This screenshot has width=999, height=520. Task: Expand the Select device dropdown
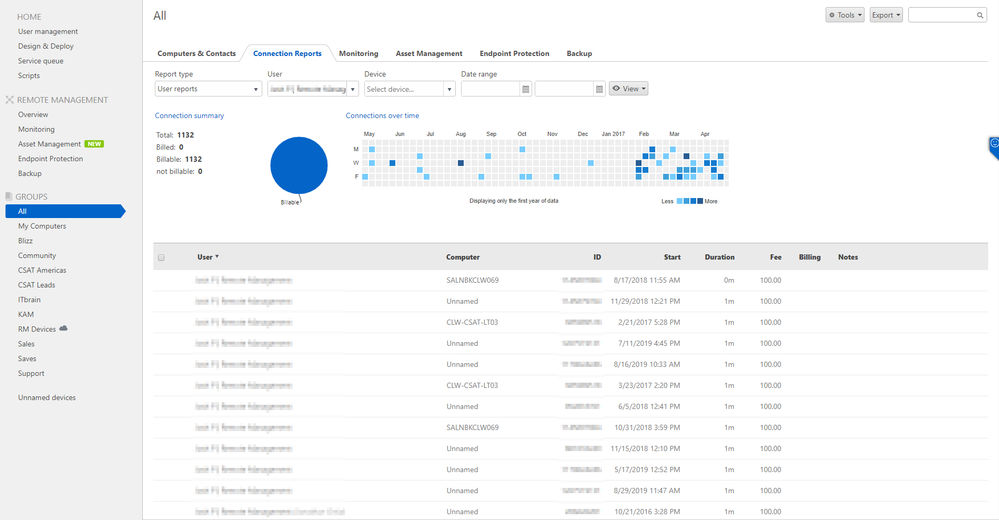tap(409, 89)
